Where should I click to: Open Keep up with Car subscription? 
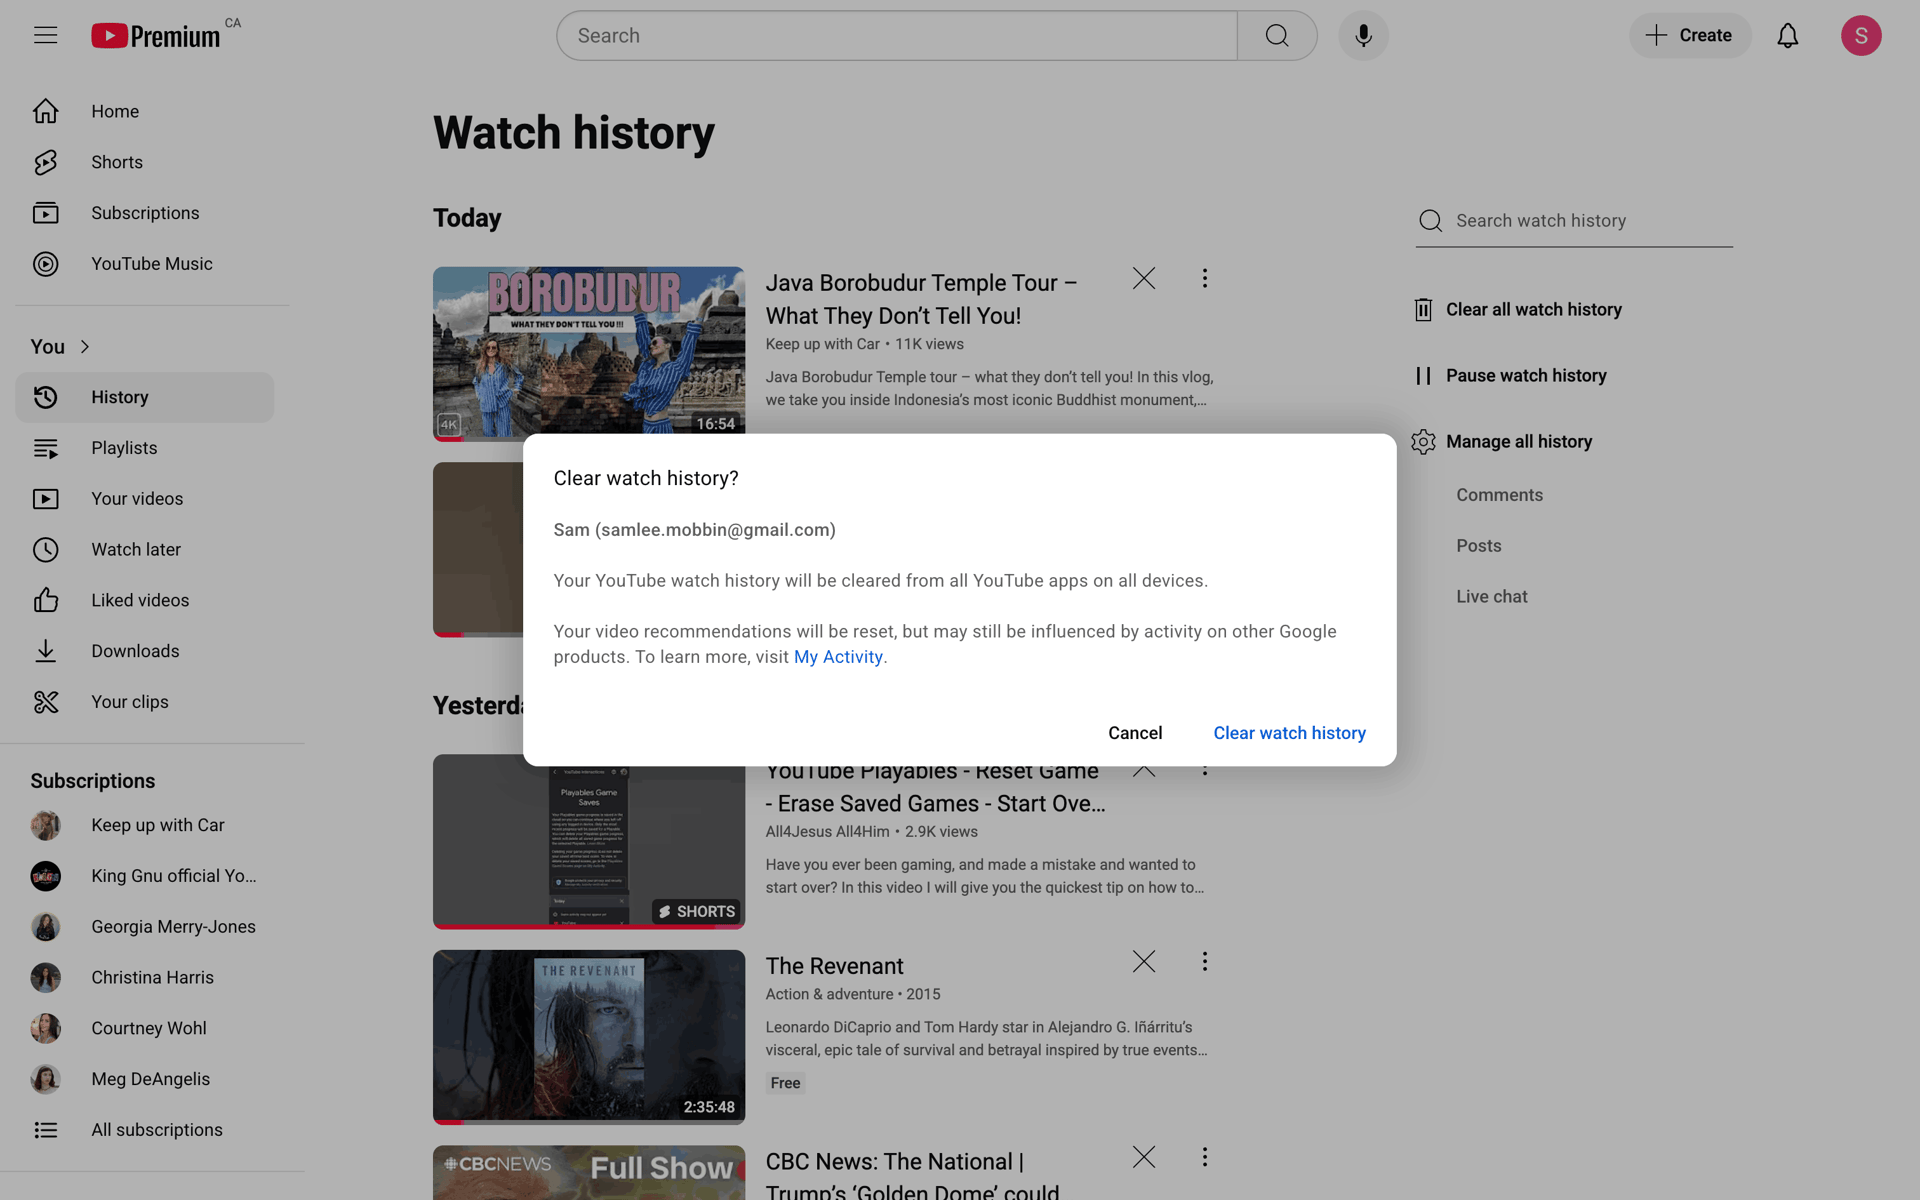point(145,825)
